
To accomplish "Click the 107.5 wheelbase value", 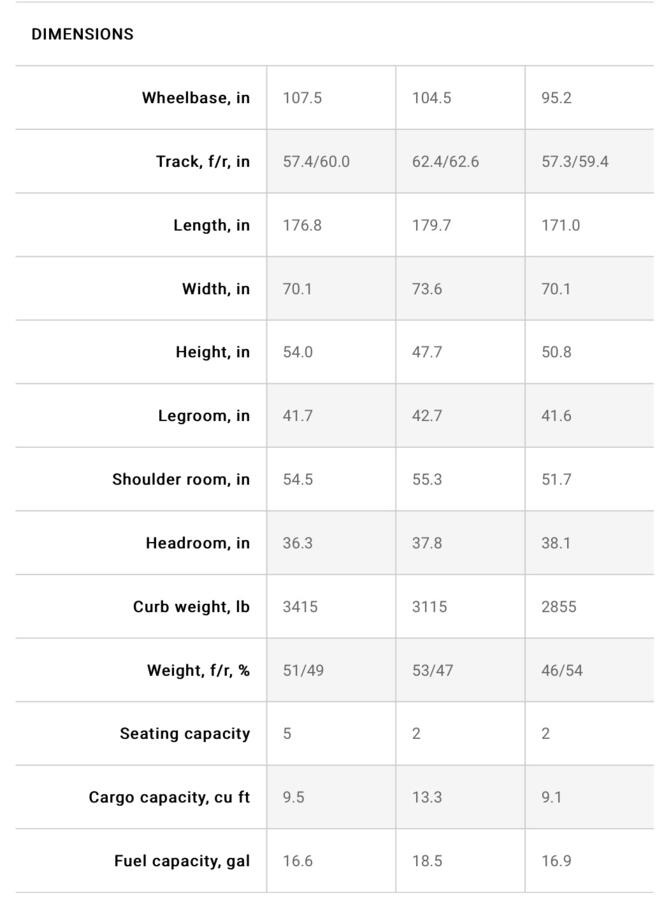I will (x=302, y=98).
